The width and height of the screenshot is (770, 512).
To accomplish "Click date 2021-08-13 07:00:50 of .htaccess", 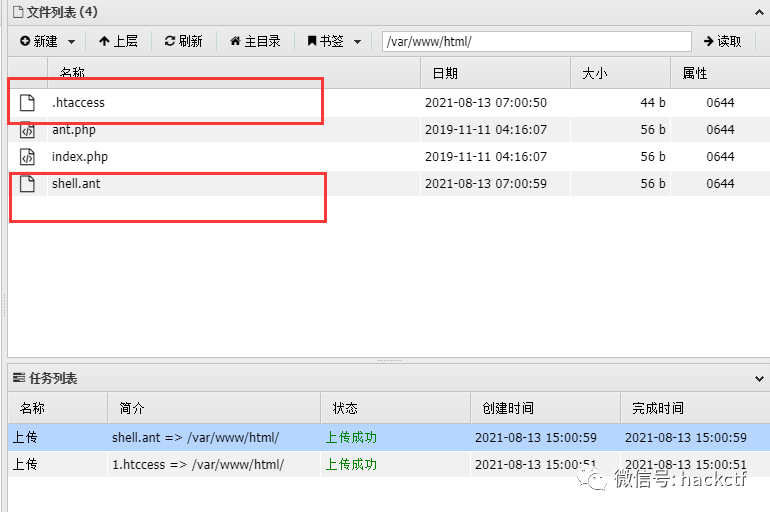I will (486, 103).
